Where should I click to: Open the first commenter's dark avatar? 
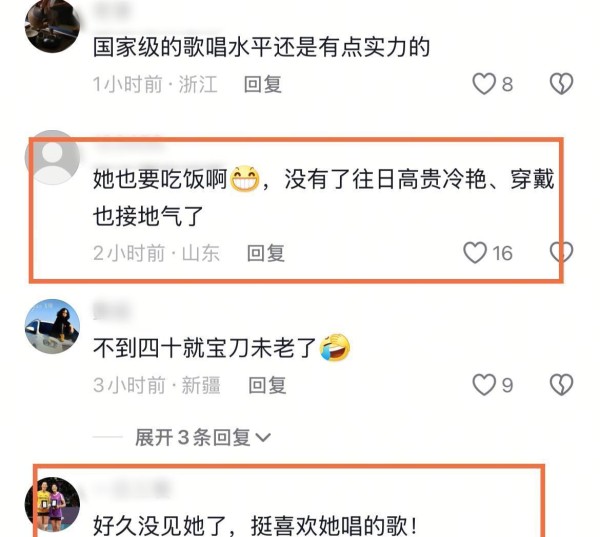click(52, 25)
